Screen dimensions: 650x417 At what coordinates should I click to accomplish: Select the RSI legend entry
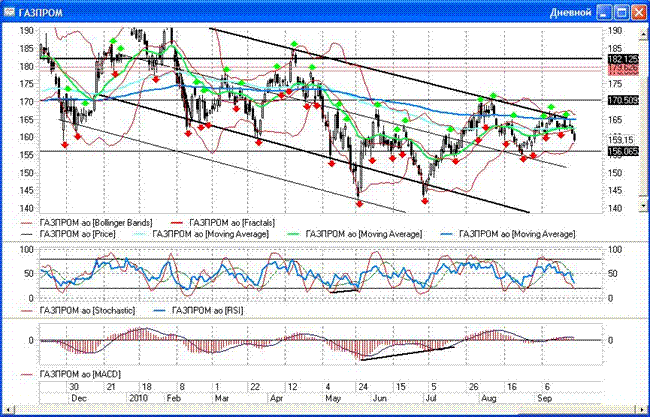pyautogui.click(x=198, y=310)
